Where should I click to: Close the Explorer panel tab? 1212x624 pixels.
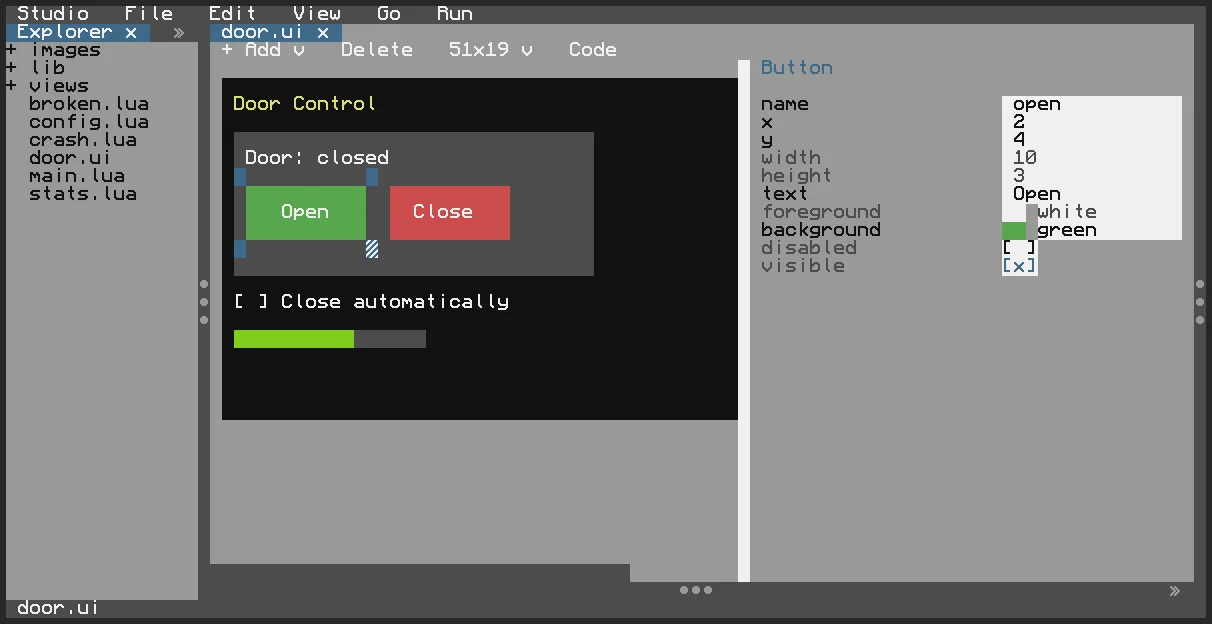tap(131, 32)
